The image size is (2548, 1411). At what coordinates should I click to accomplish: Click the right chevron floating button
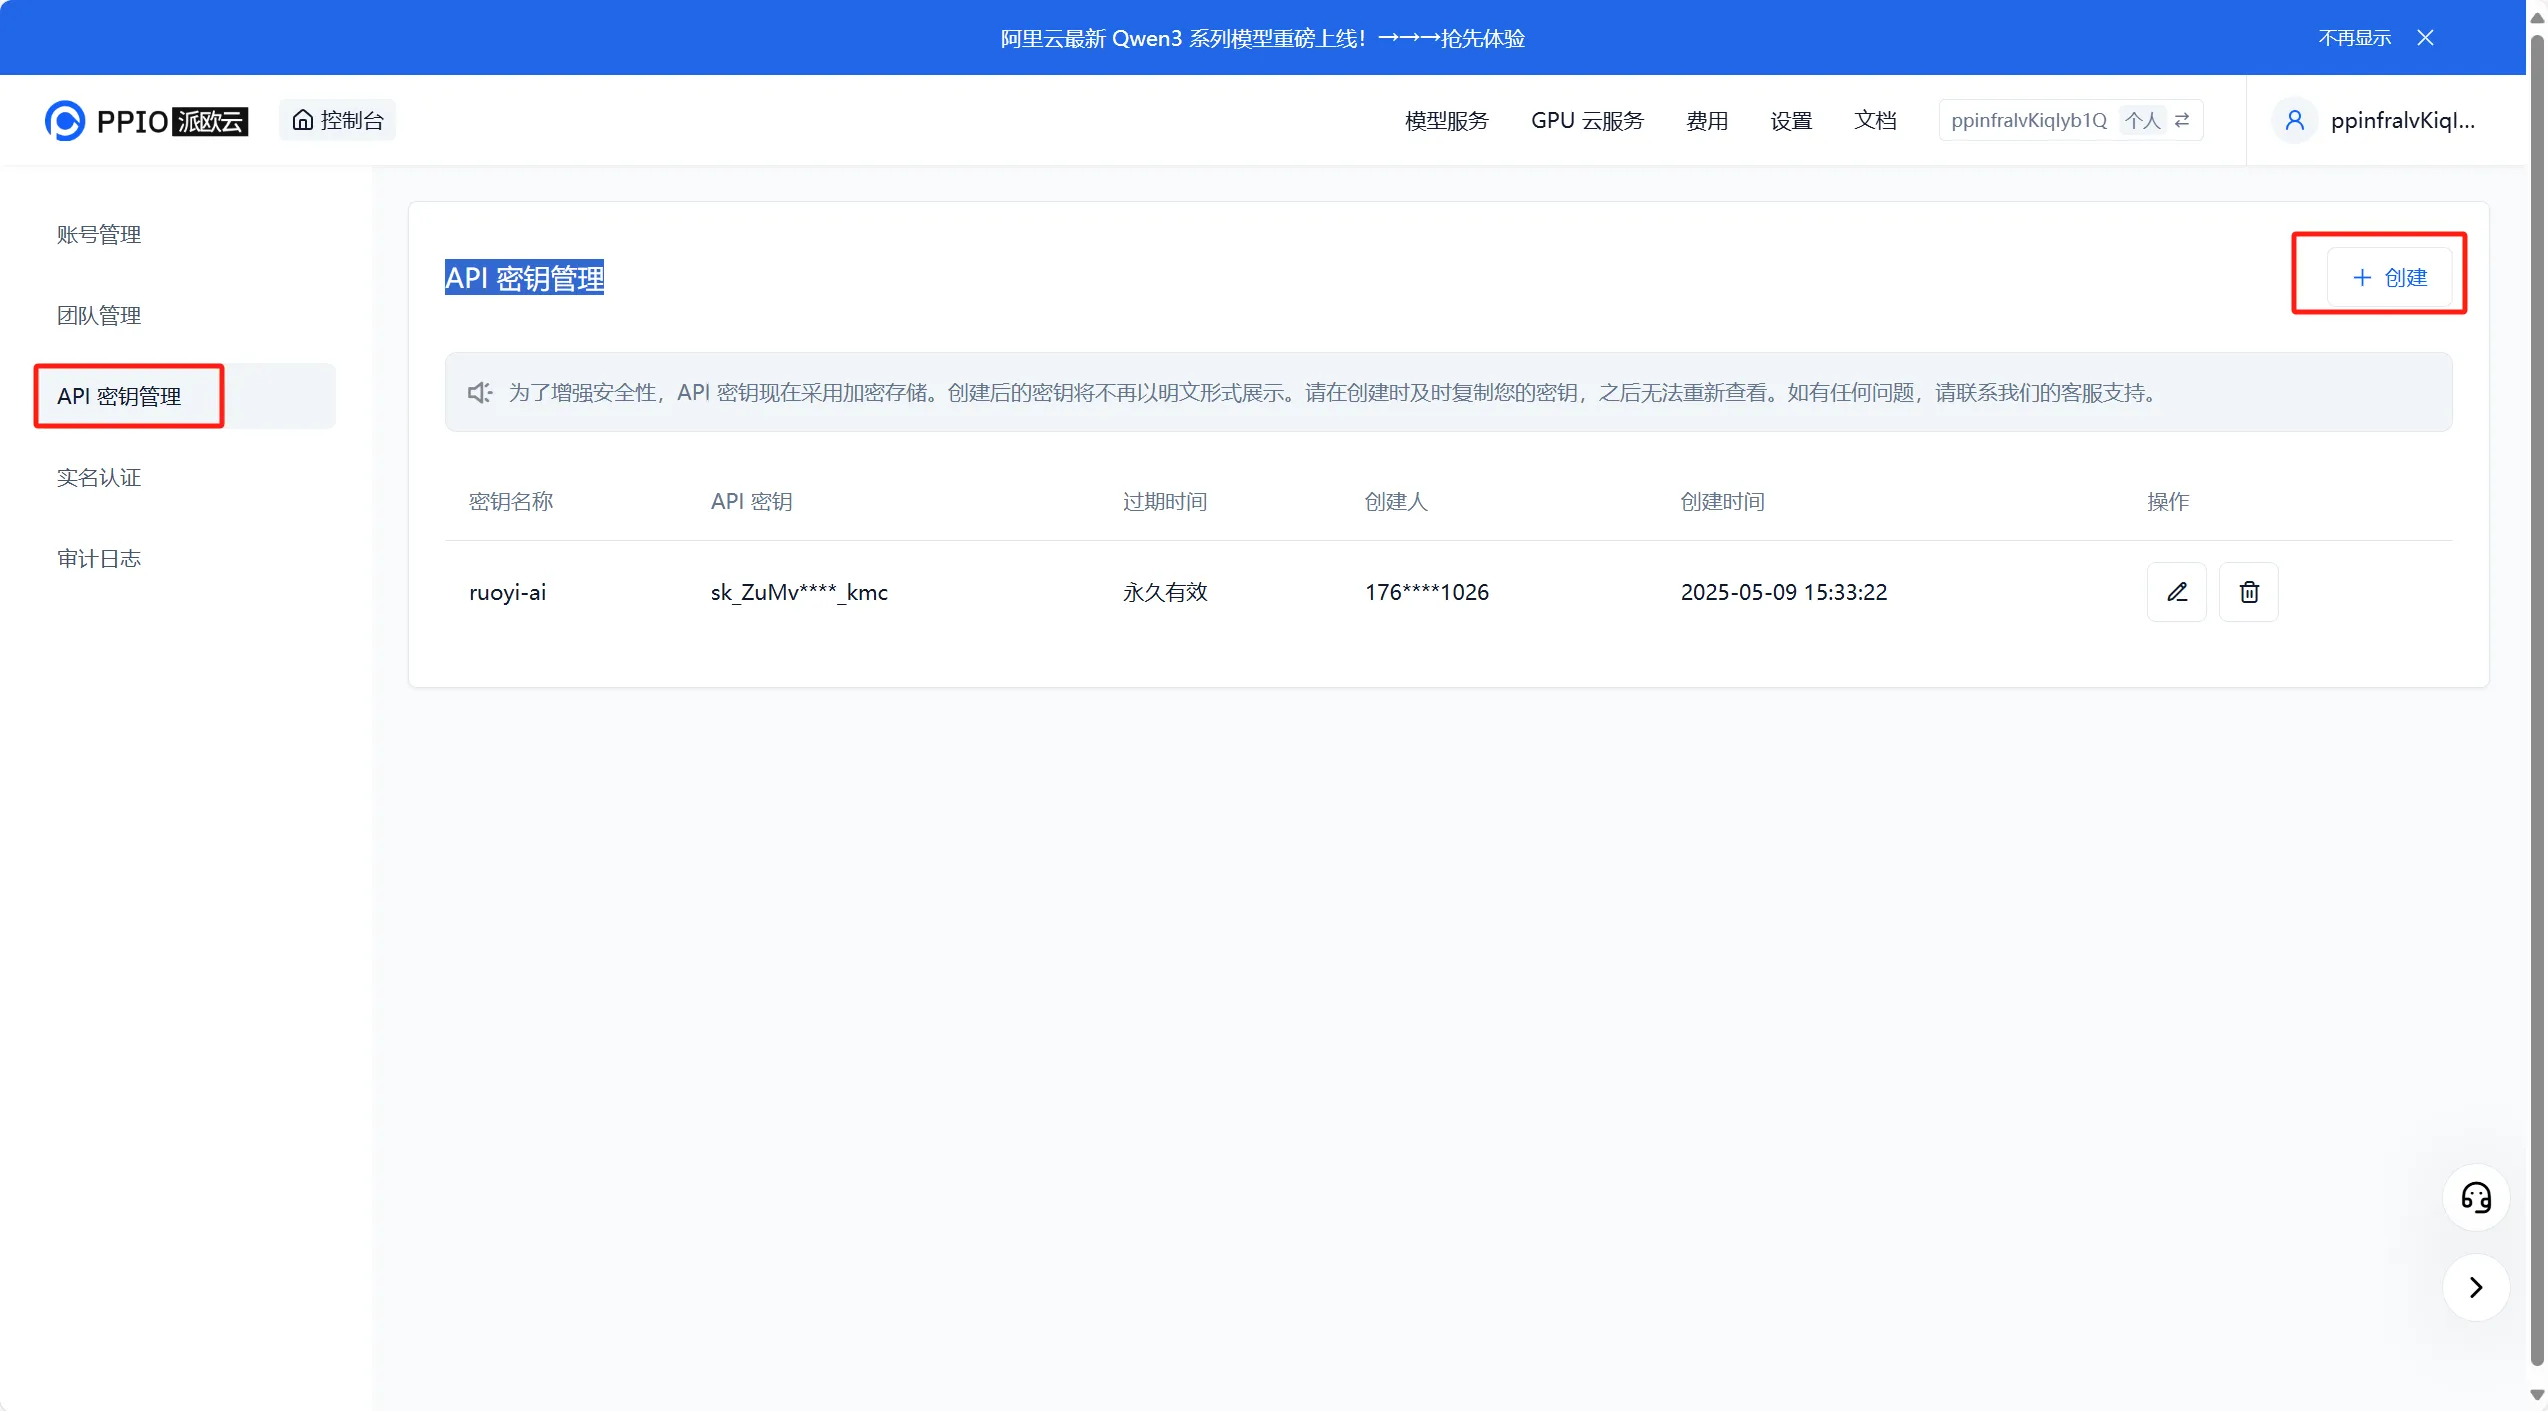pos(2476,1287)
